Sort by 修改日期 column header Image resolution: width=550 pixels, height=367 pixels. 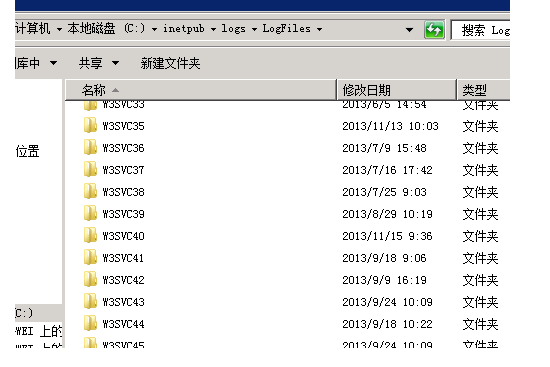pos(397,90)
